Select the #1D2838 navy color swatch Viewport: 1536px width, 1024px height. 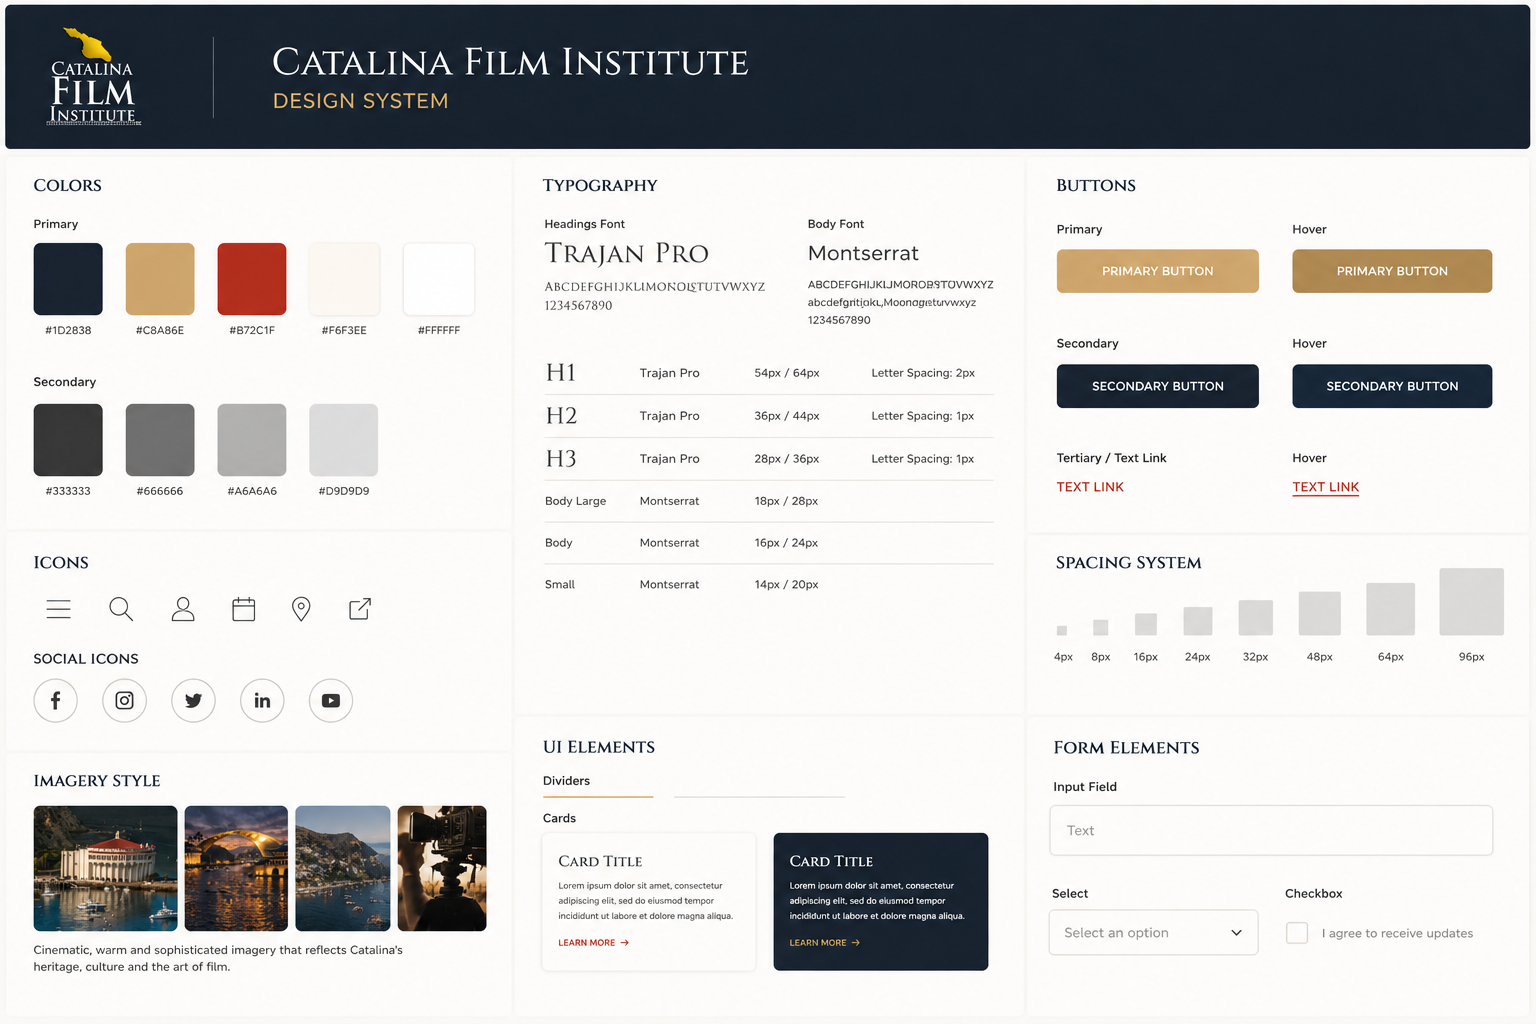click(x=68, y=279)
